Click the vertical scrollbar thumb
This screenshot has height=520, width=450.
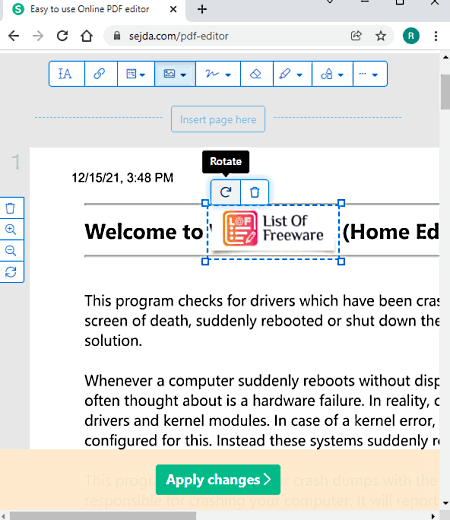pos(445,92)
